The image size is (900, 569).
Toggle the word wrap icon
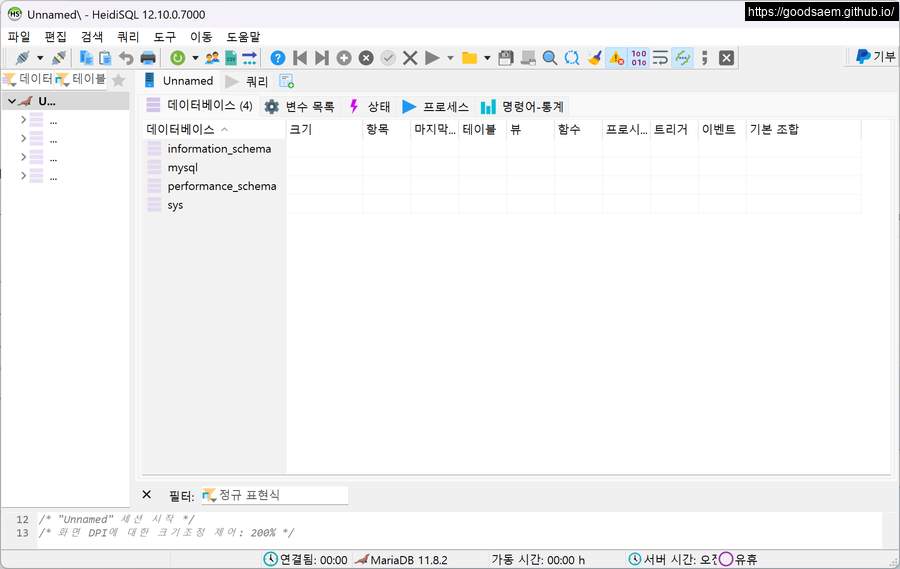tap(661, 58)
